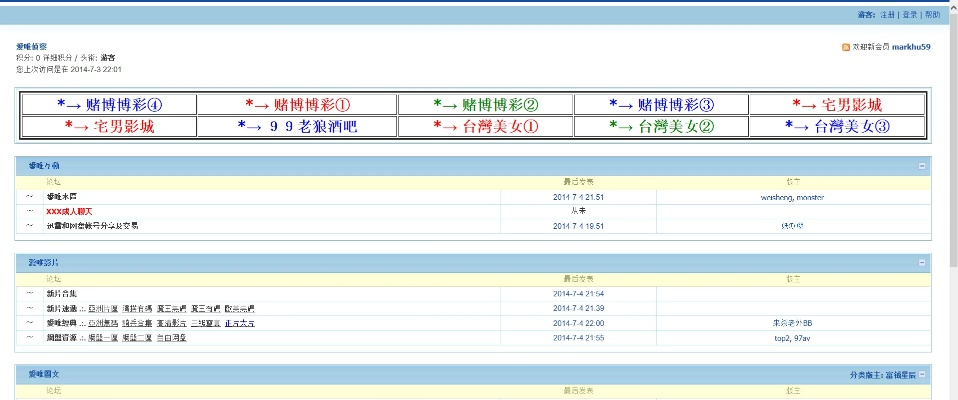958x400 pixels.
Task: Open the 新片合集 forum
Action: pos(62,294)
